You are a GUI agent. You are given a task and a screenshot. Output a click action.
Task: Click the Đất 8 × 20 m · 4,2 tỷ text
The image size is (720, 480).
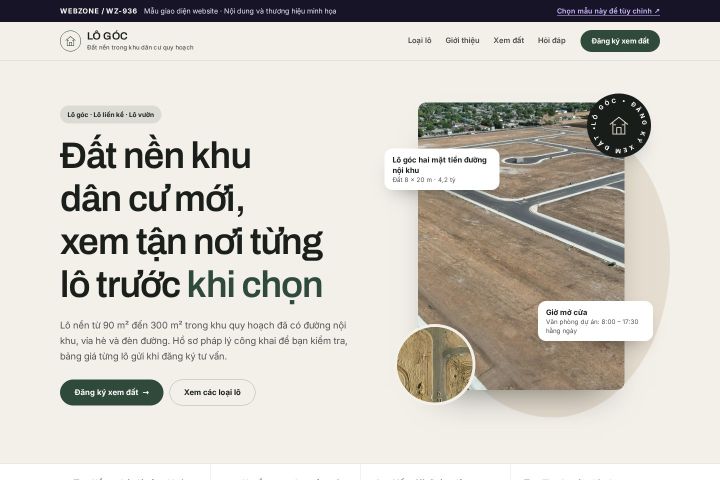tap(424, 180)
